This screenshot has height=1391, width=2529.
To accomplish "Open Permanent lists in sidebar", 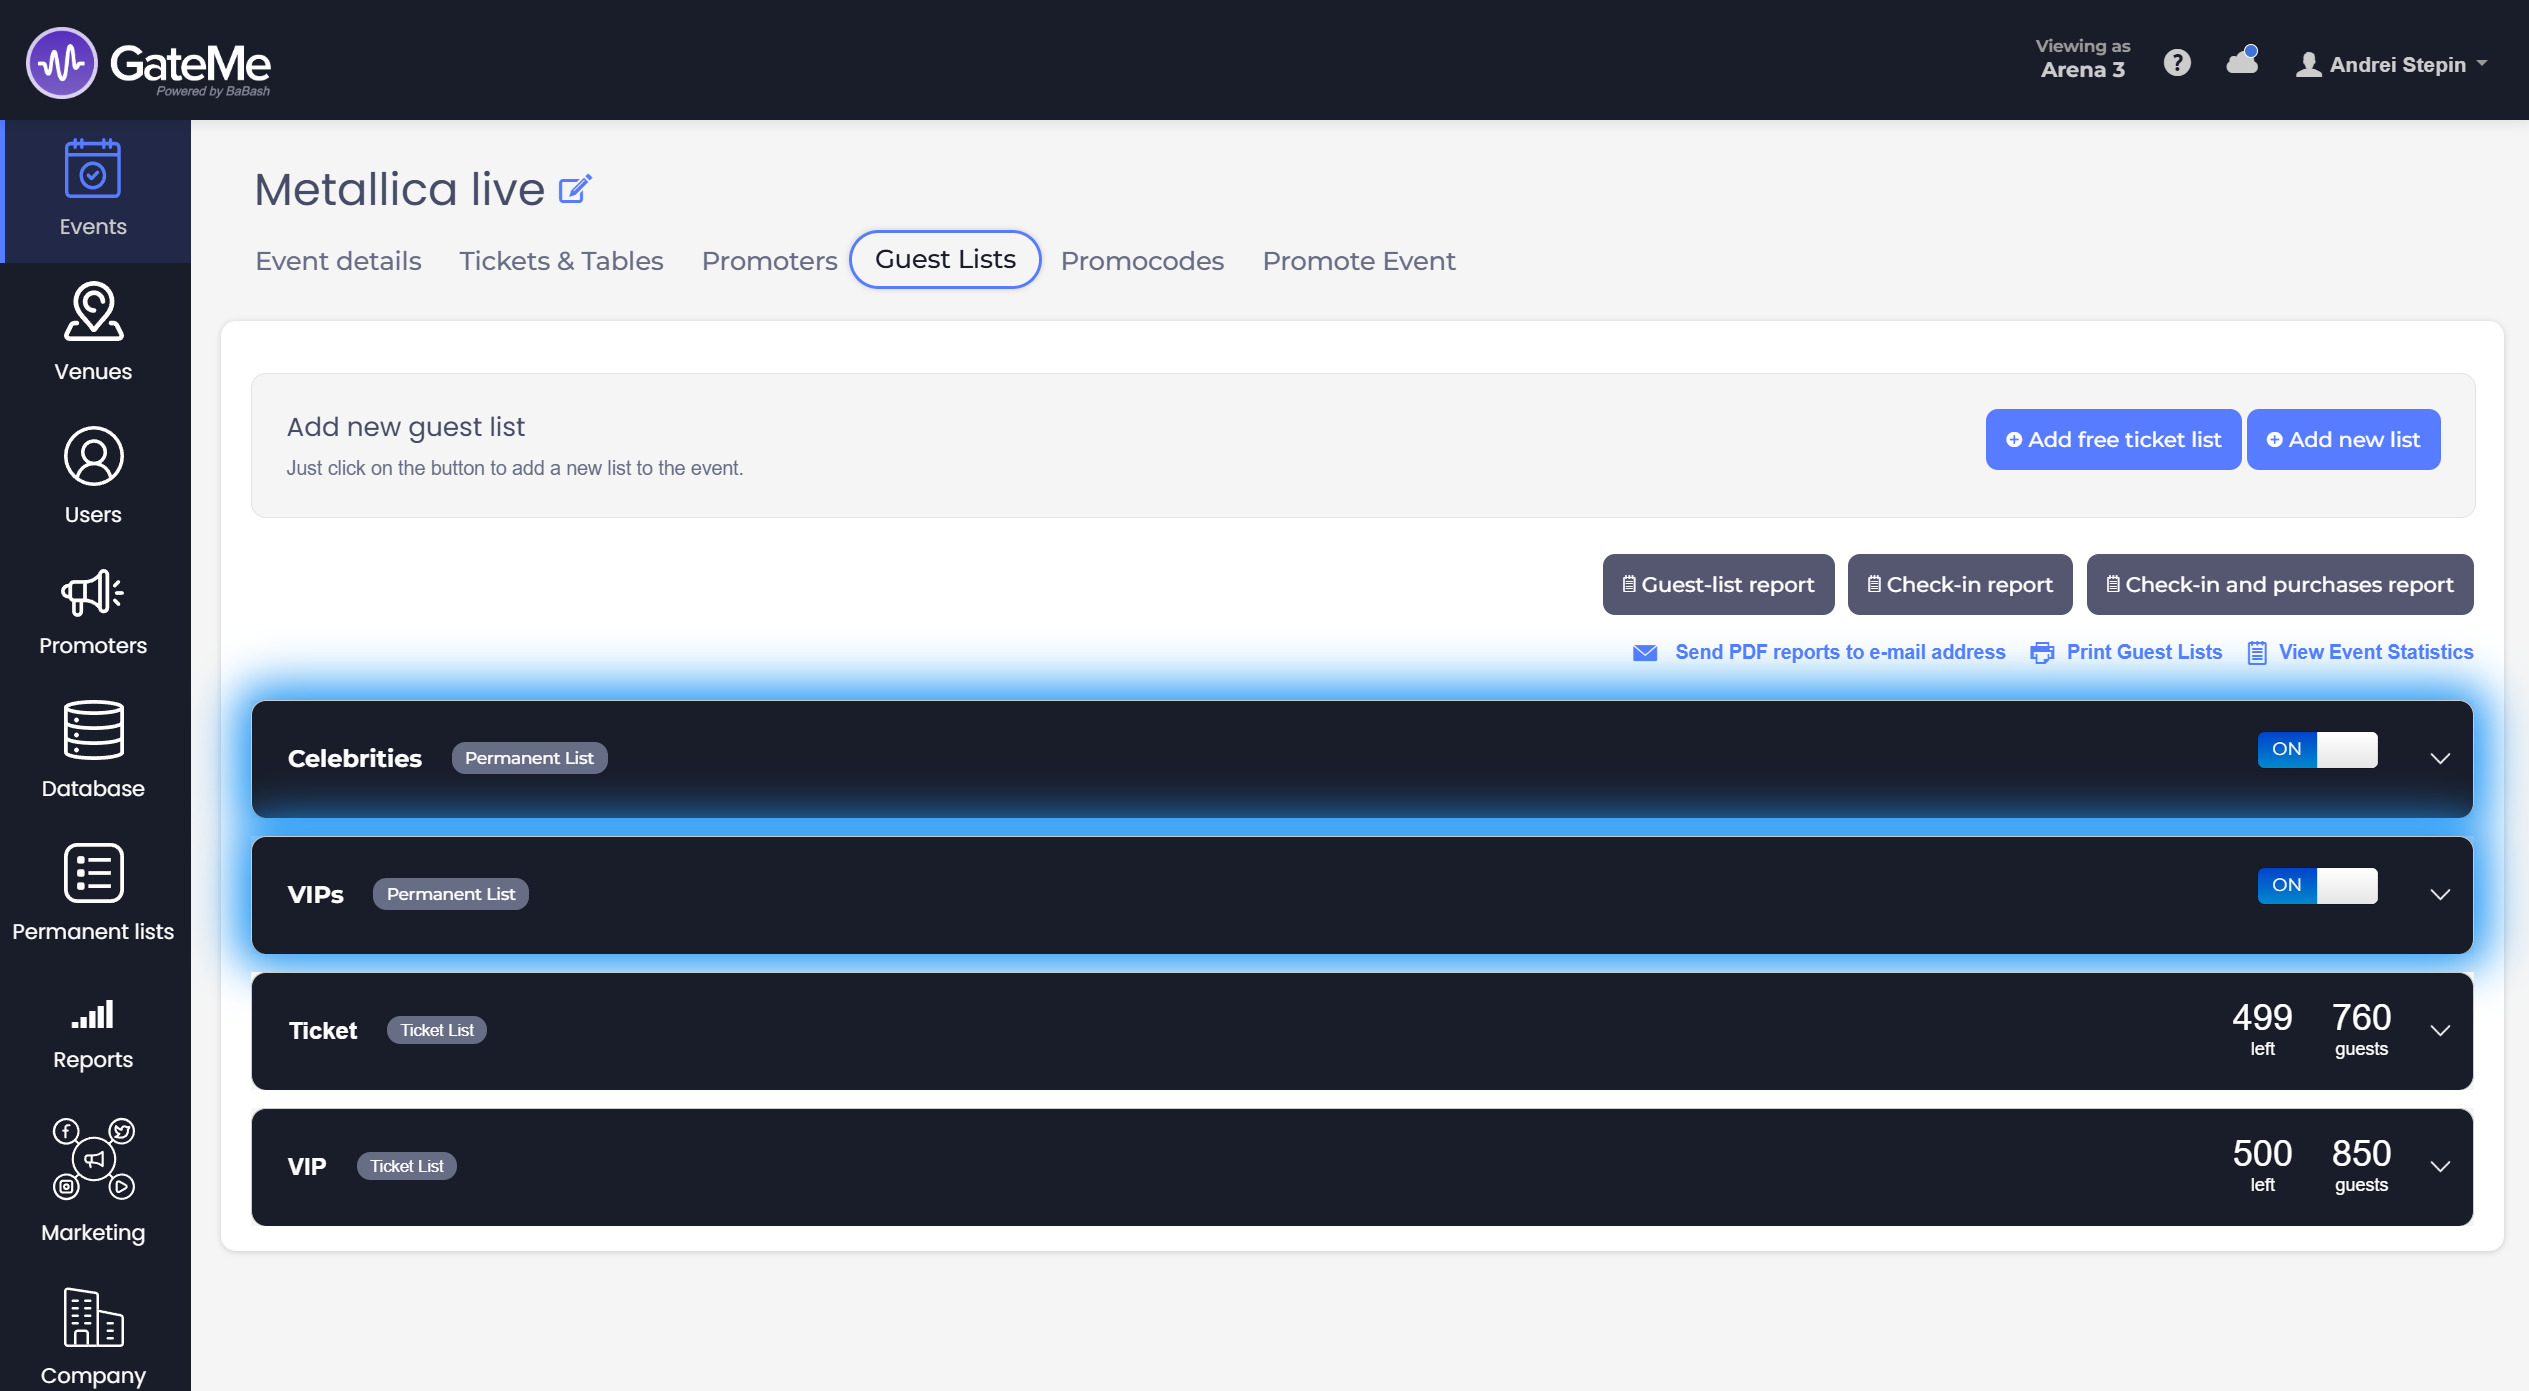I will 93,892.
